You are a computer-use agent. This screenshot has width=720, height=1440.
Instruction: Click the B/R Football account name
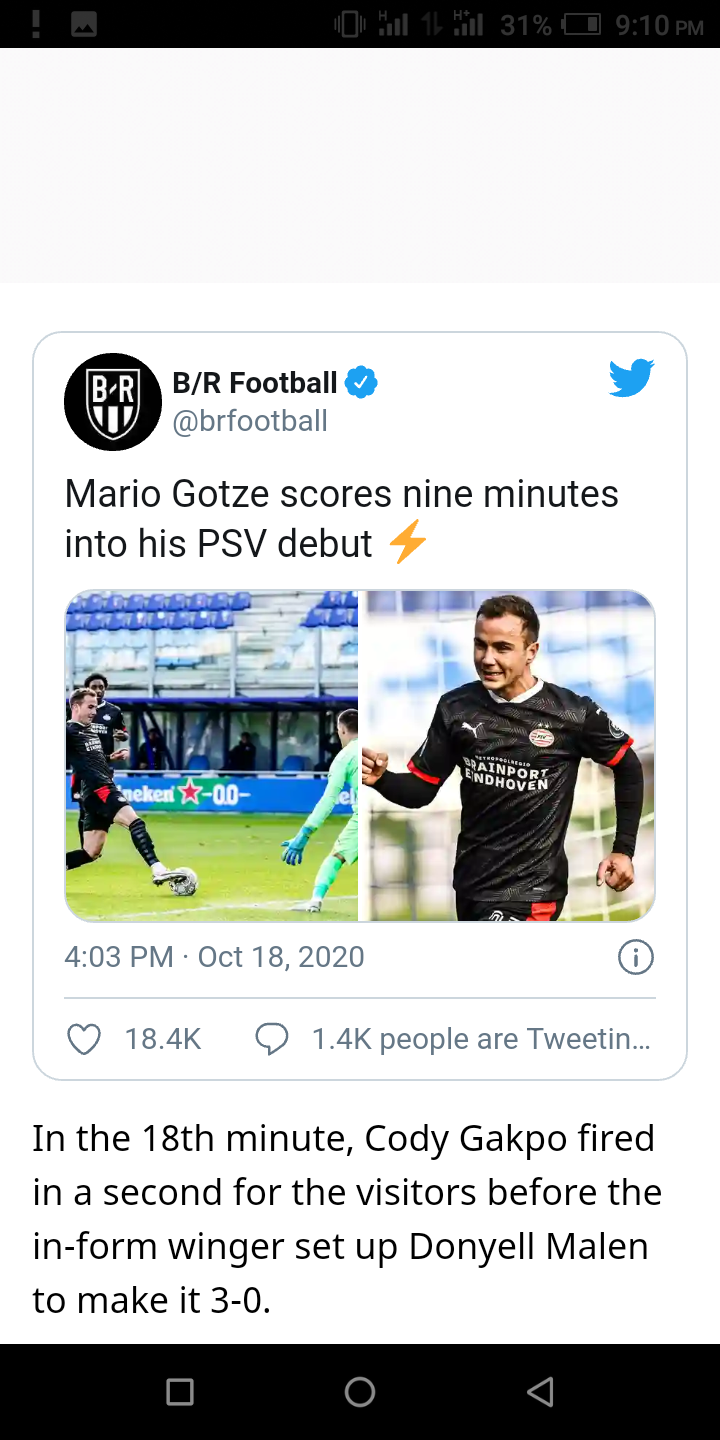point(255,382)
